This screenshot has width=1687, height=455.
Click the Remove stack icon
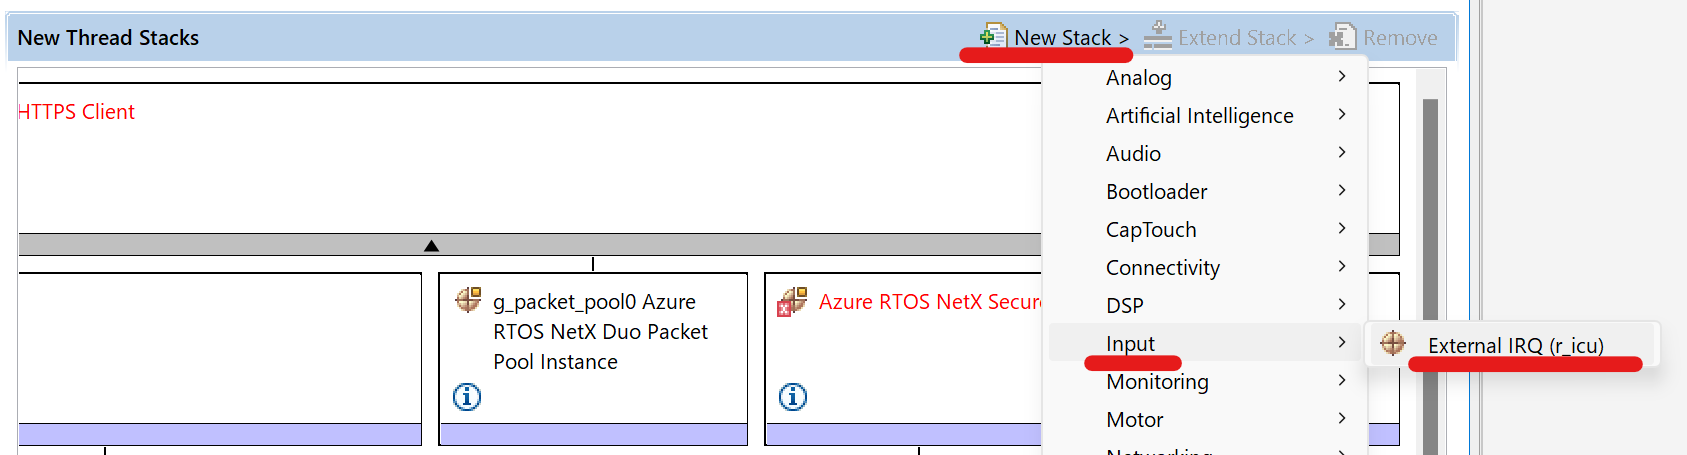(1341, 37)
